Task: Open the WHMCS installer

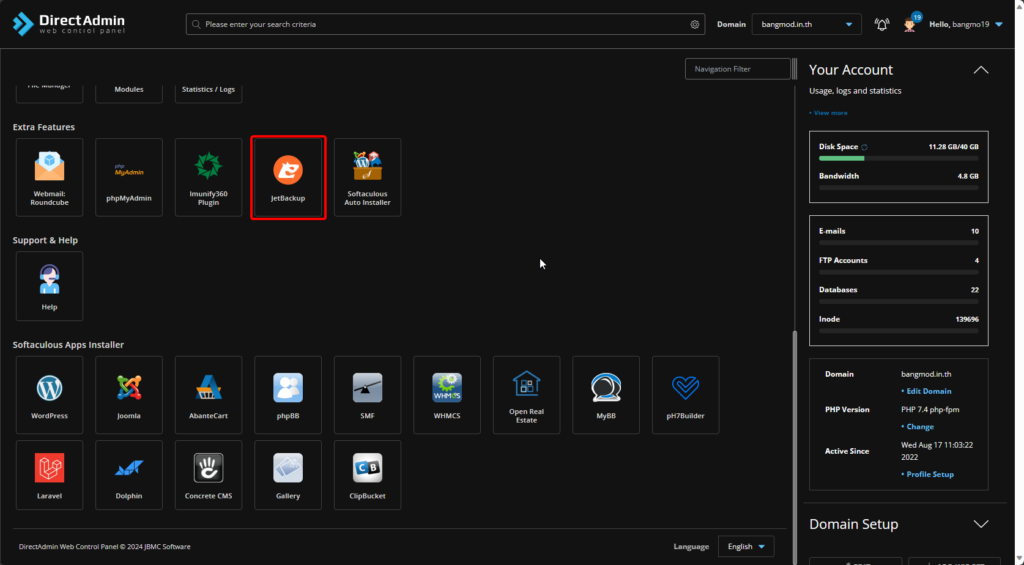Action: [x=446, y=394]
